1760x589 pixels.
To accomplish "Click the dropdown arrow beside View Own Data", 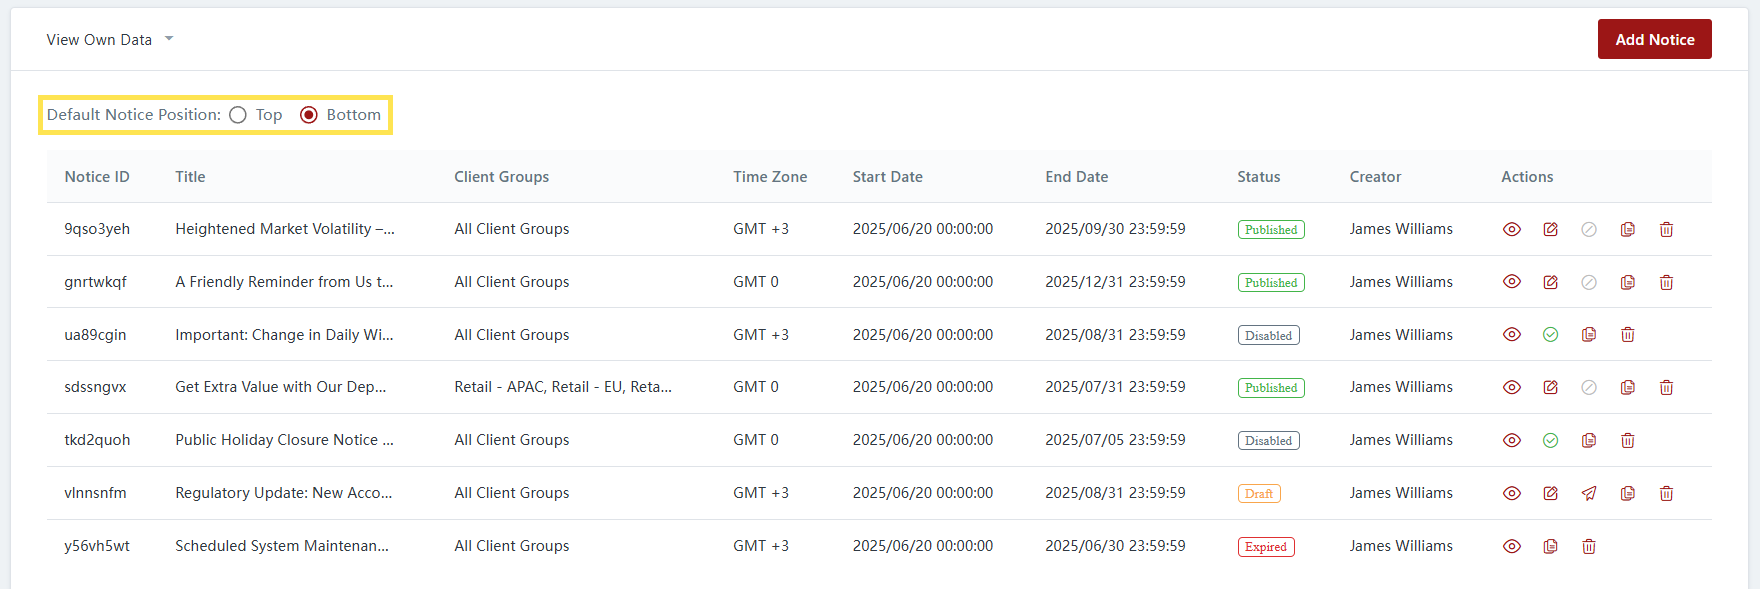I will click(x=169, y=39).
